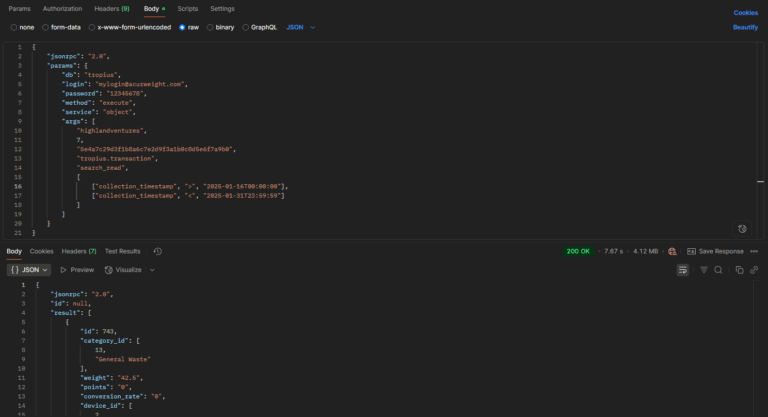Click the "2025-01-16T00:00:00" timestamp value
The width and height of the screenshot is (768, 417).
pos(242,187)
